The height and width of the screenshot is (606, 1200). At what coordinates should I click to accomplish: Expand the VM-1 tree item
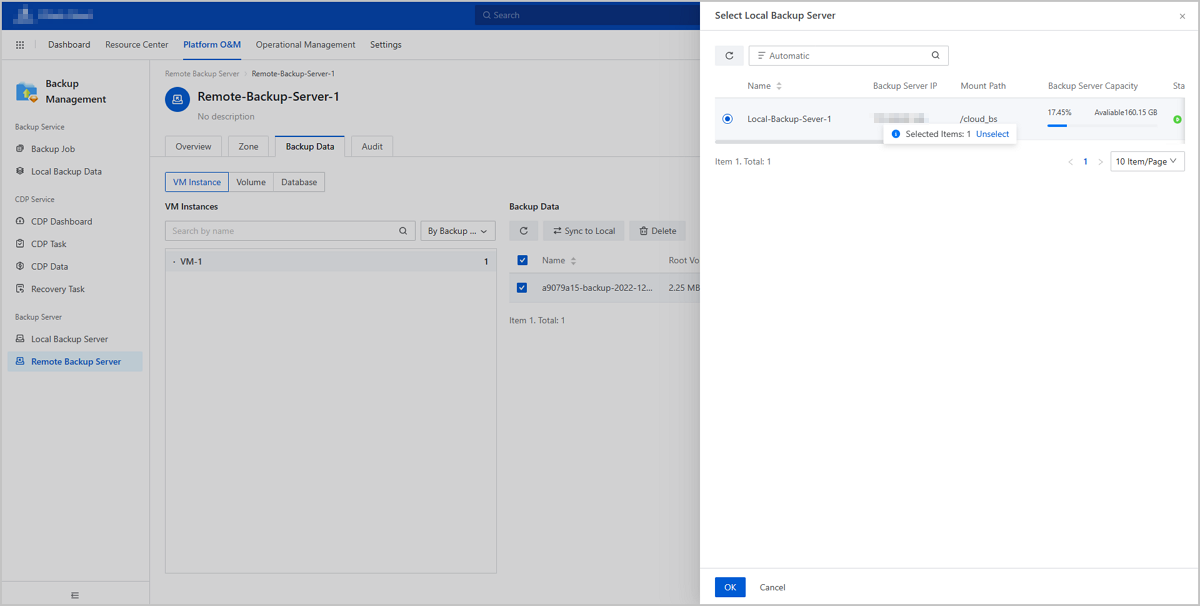tap(174, 262)
